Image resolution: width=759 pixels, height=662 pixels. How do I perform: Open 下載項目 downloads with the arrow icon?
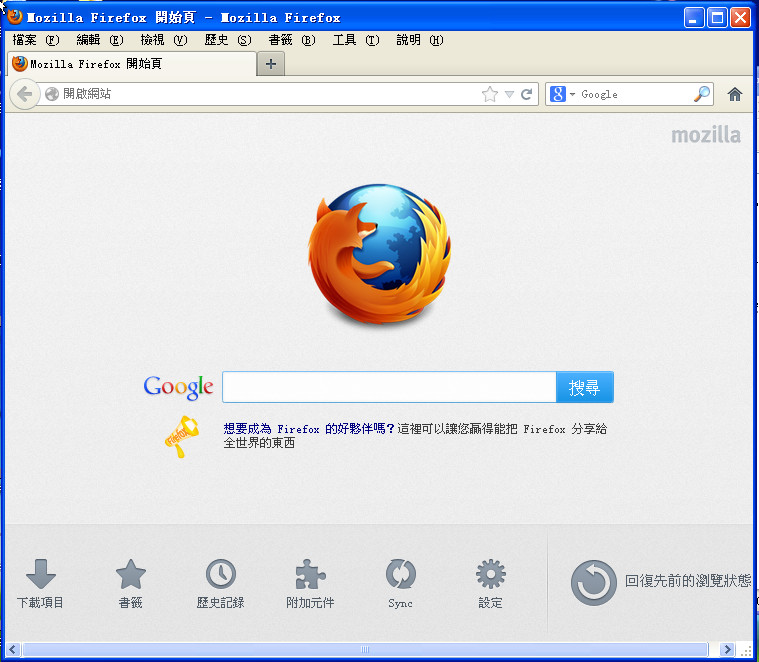(41, 584)
